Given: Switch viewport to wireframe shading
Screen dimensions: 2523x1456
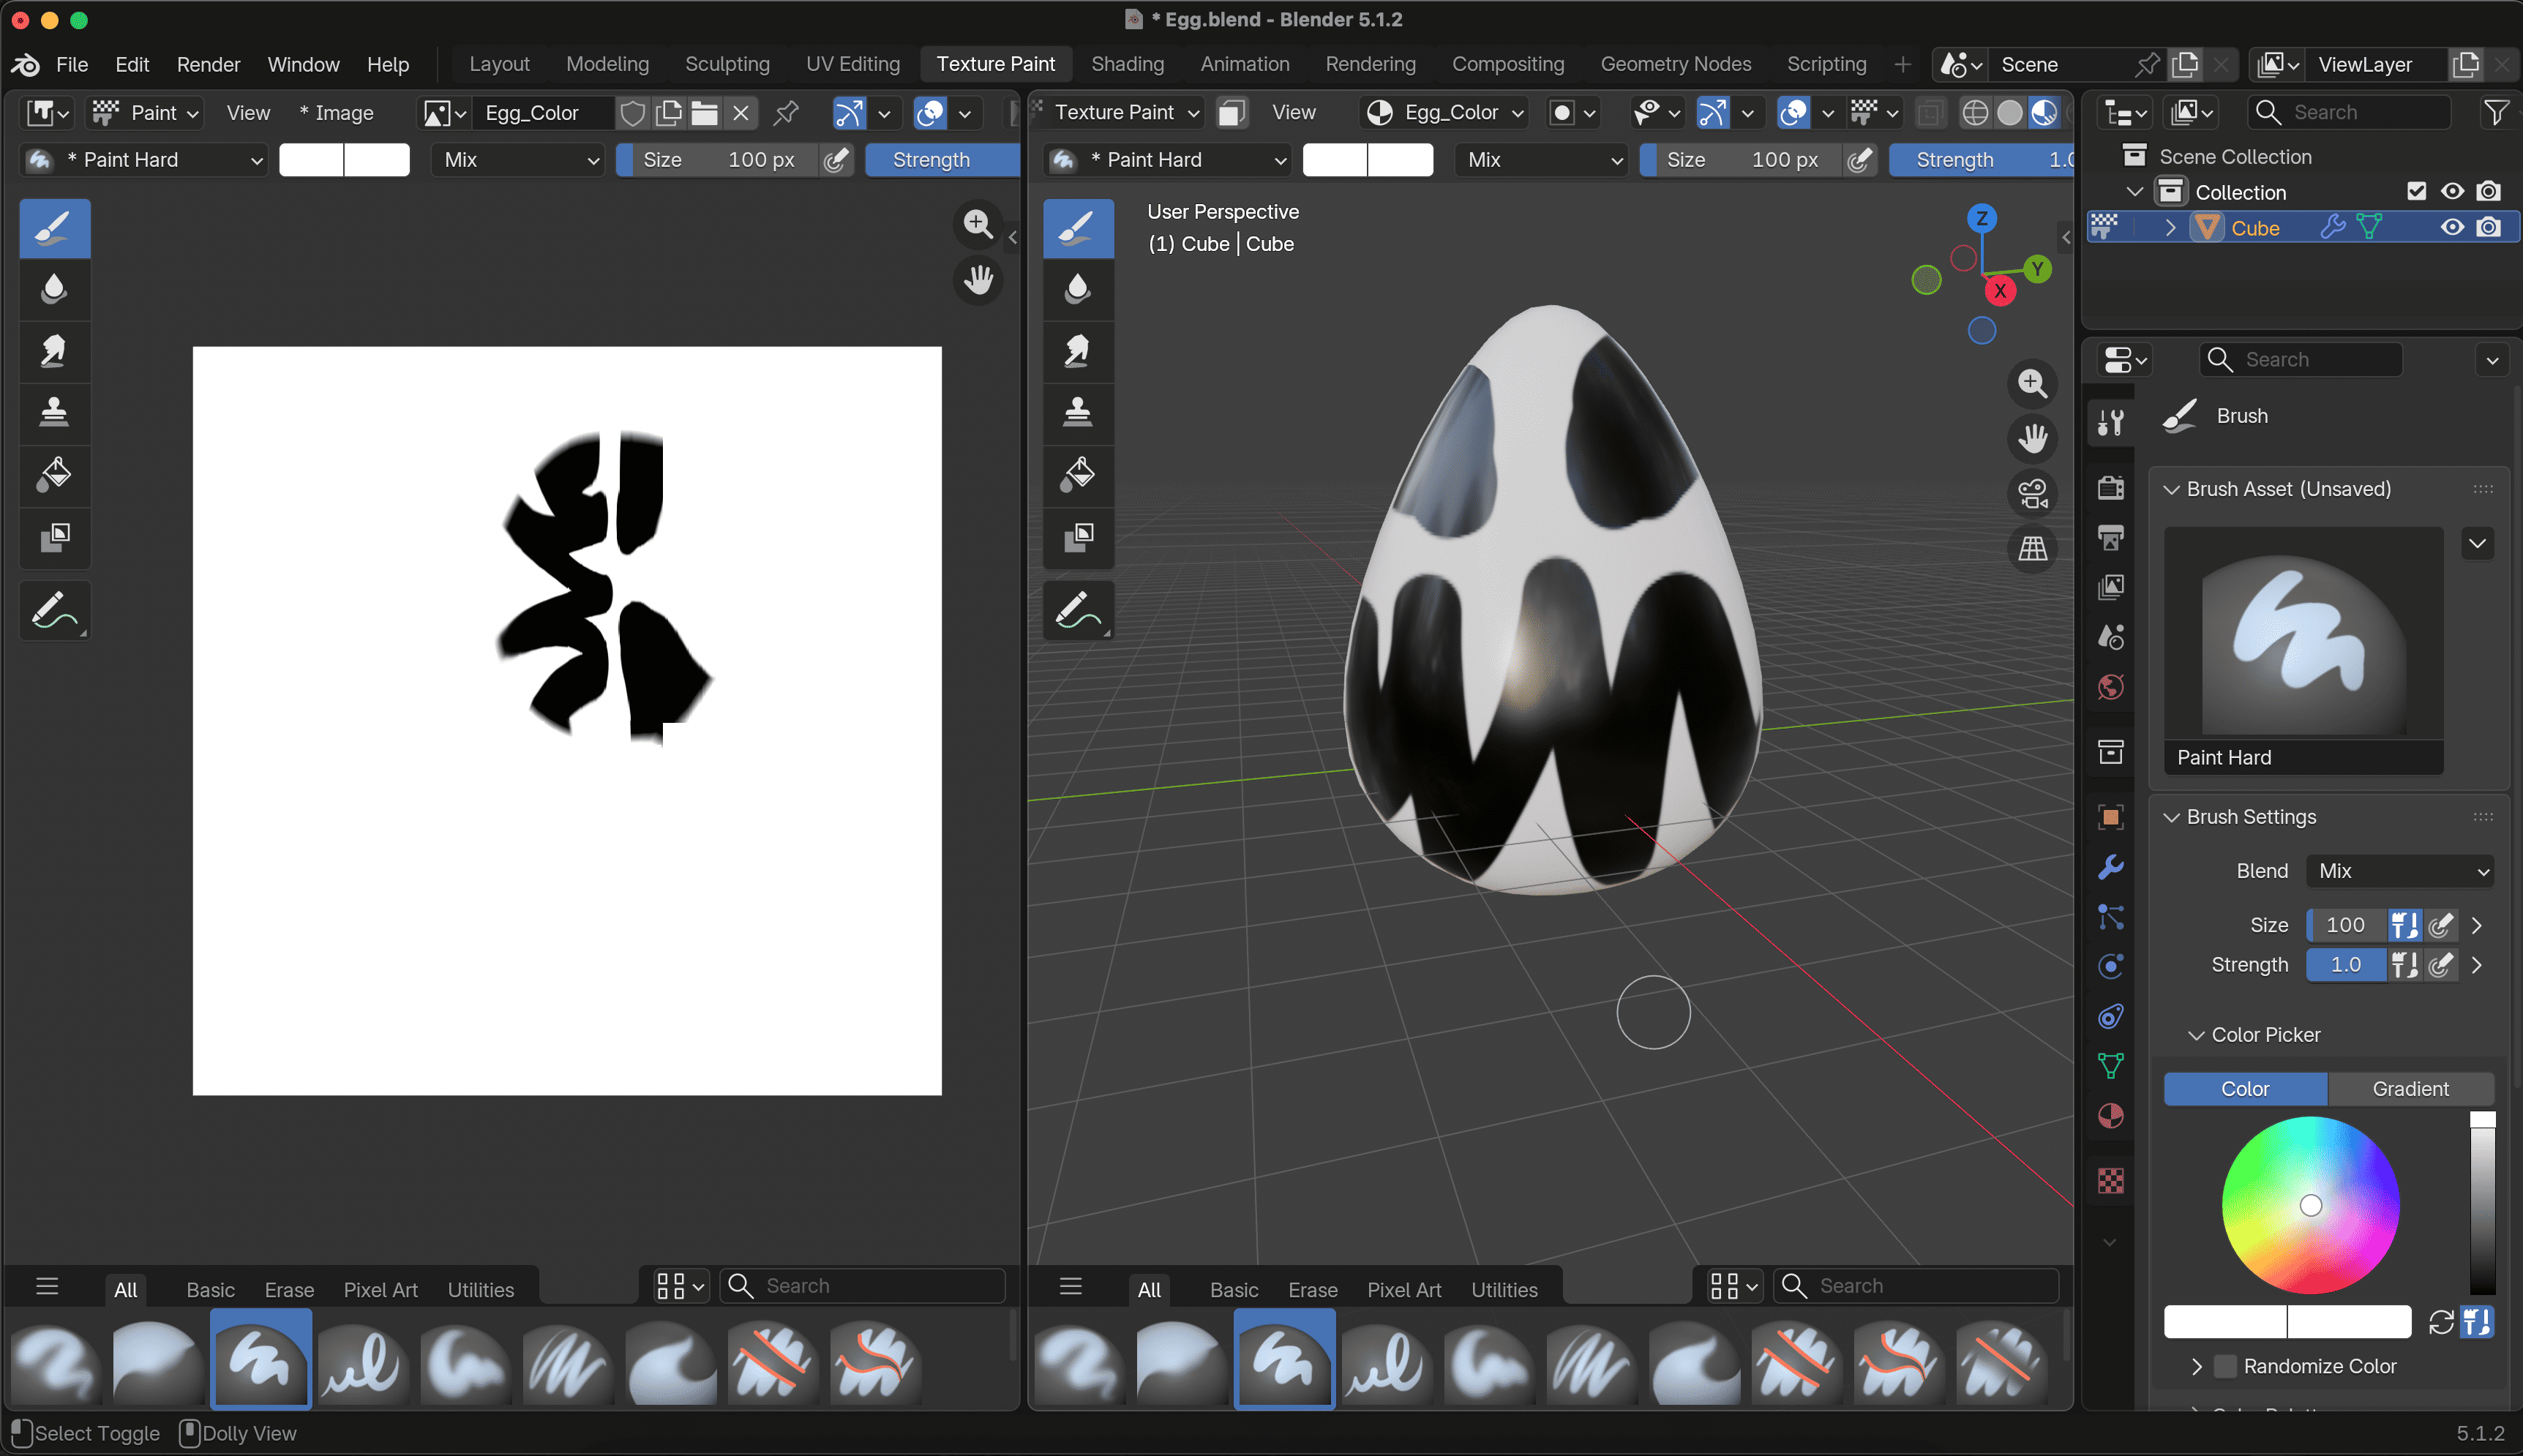Looking at the screenshot, I should pyautogui.click(x=1975, y=113).
